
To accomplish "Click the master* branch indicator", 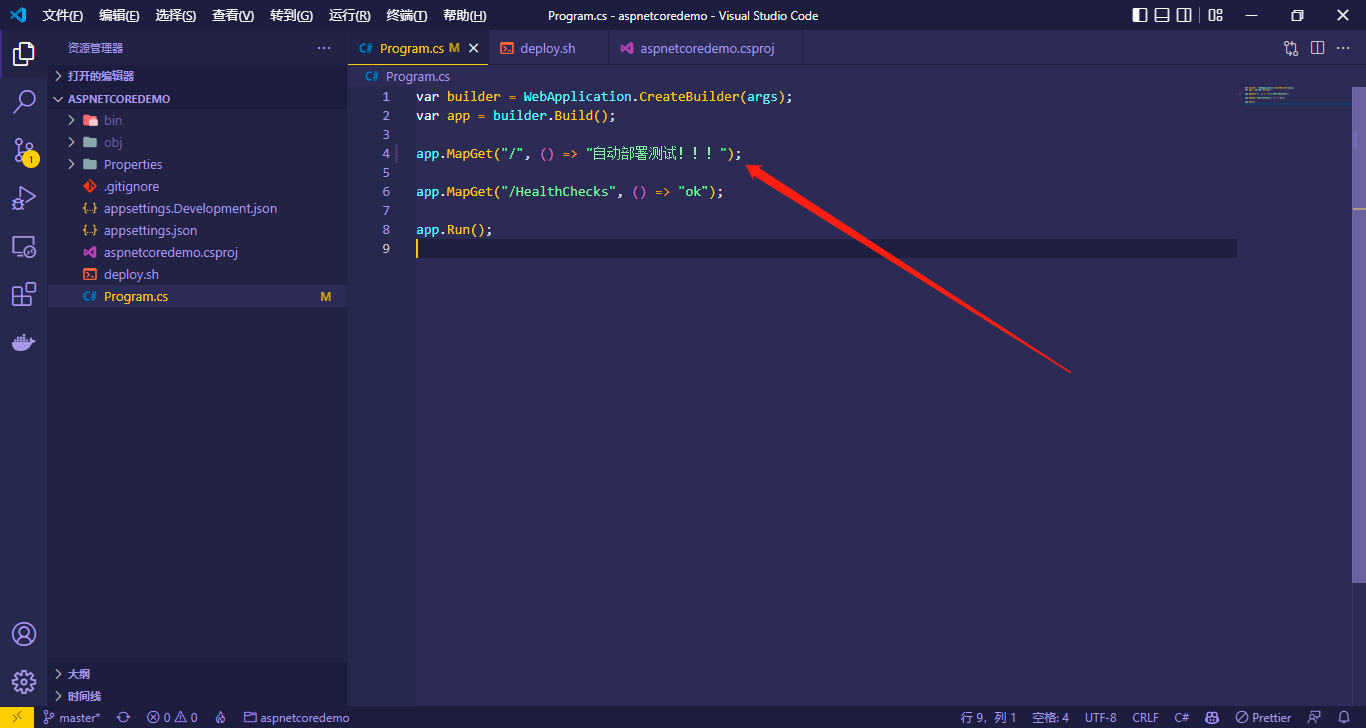I will click(71, 717).
